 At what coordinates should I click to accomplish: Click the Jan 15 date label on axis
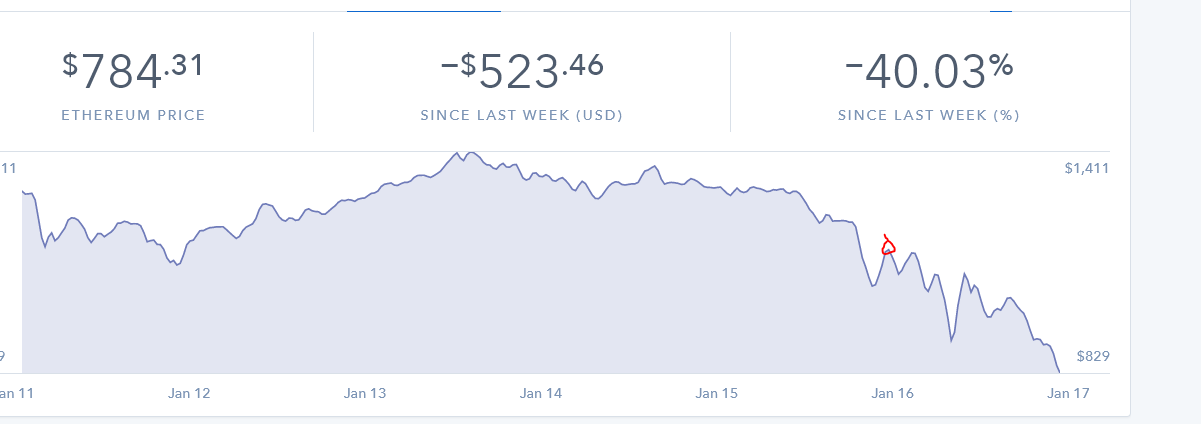717,394
